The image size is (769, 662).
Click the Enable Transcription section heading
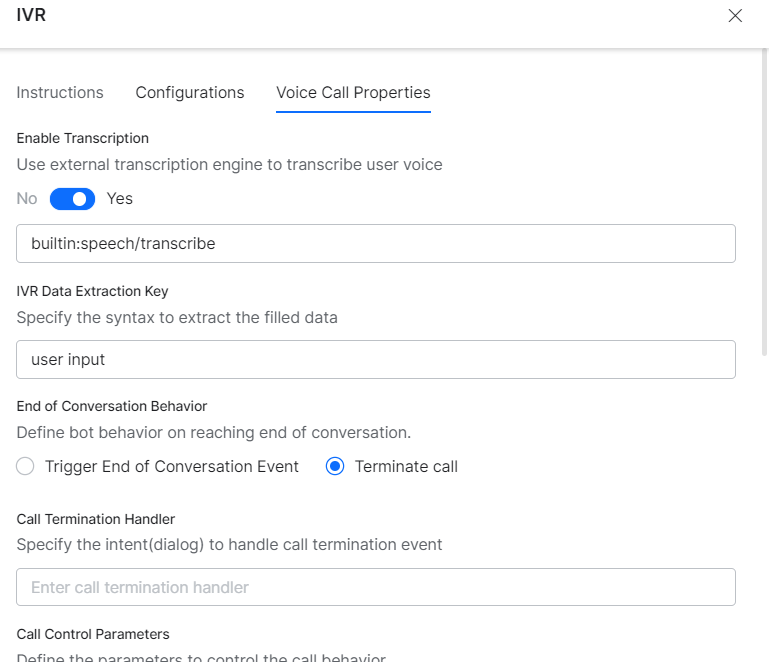point(83,138)
